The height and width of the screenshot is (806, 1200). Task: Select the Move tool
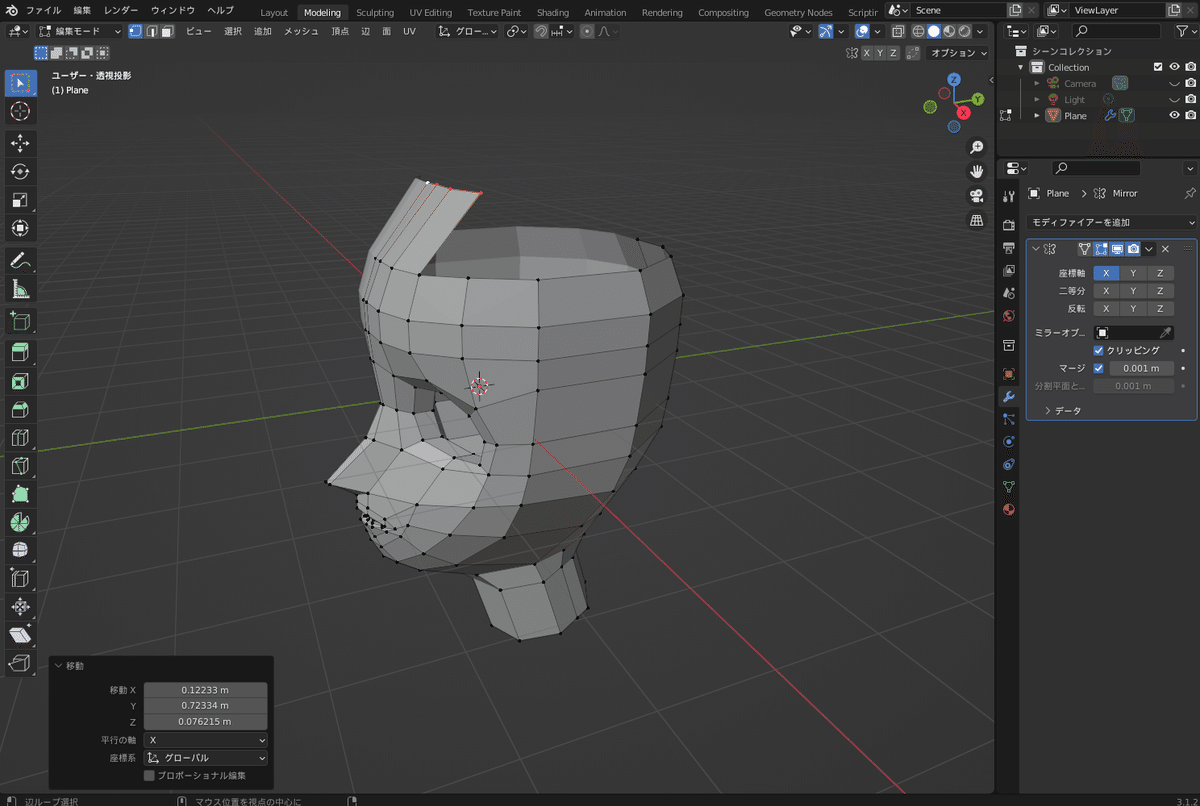click(x=20, y=144)
